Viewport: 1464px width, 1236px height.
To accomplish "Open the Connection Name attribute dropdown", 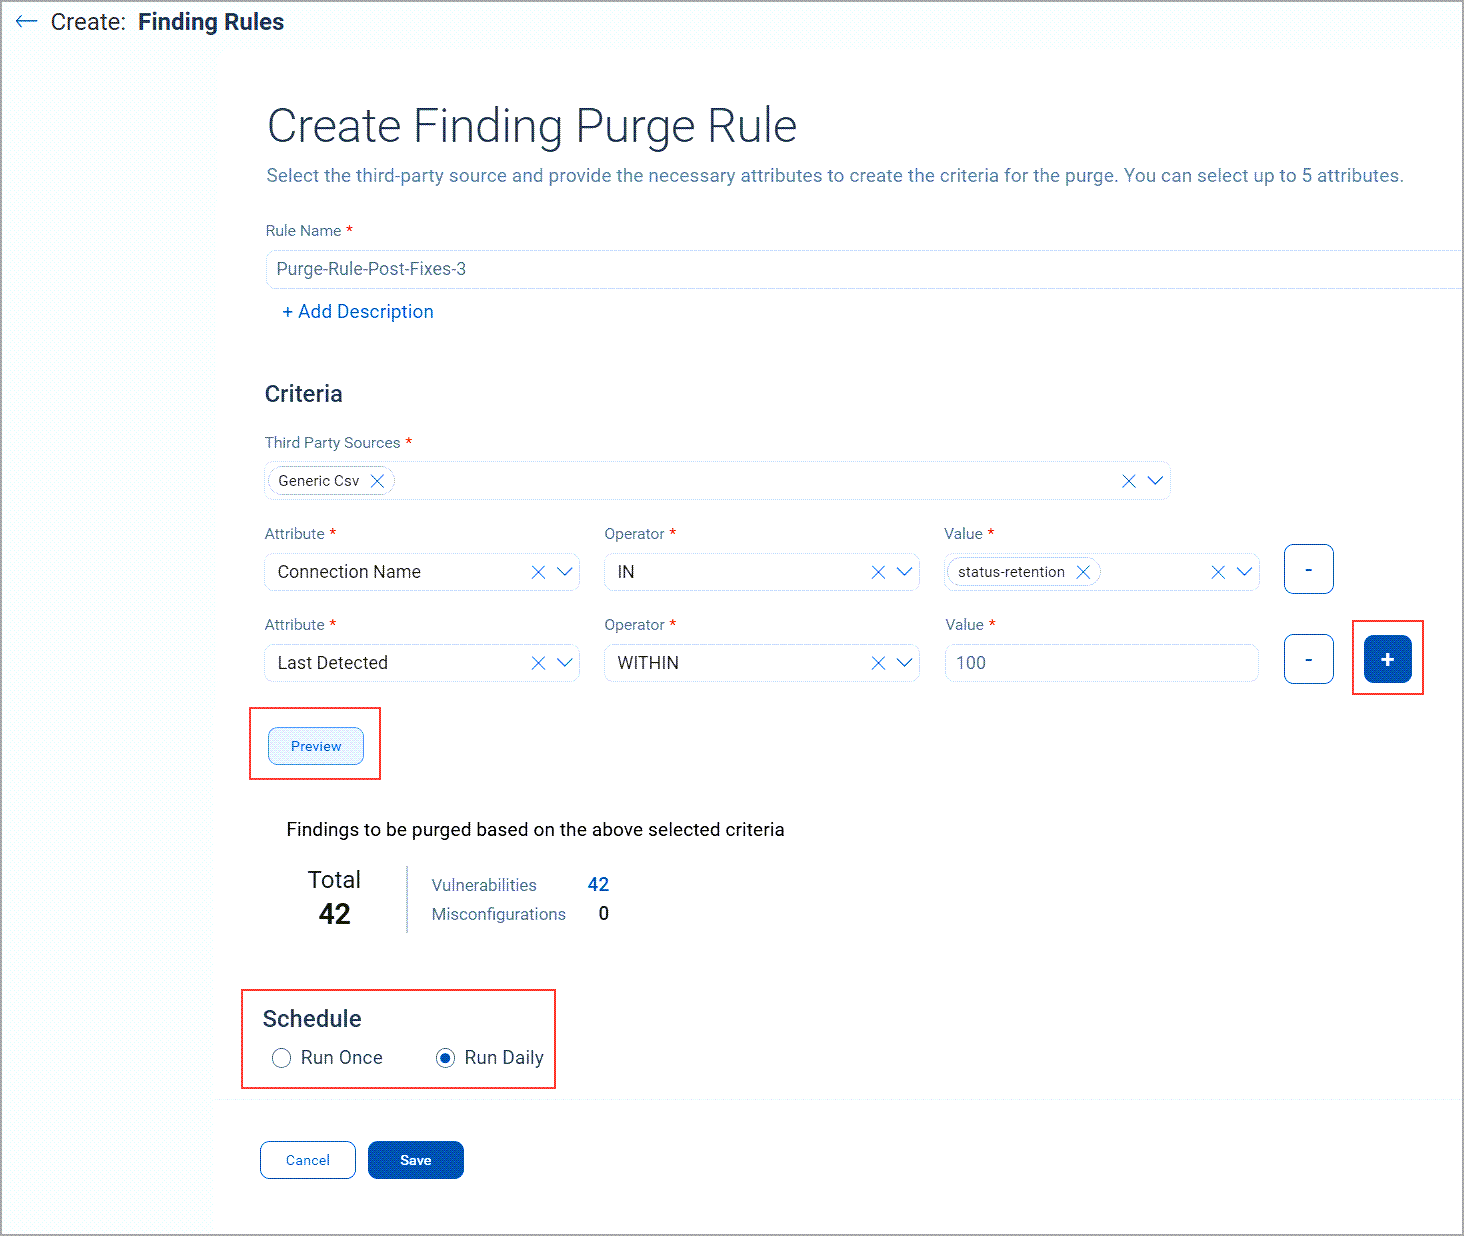I will click(564, 572).
